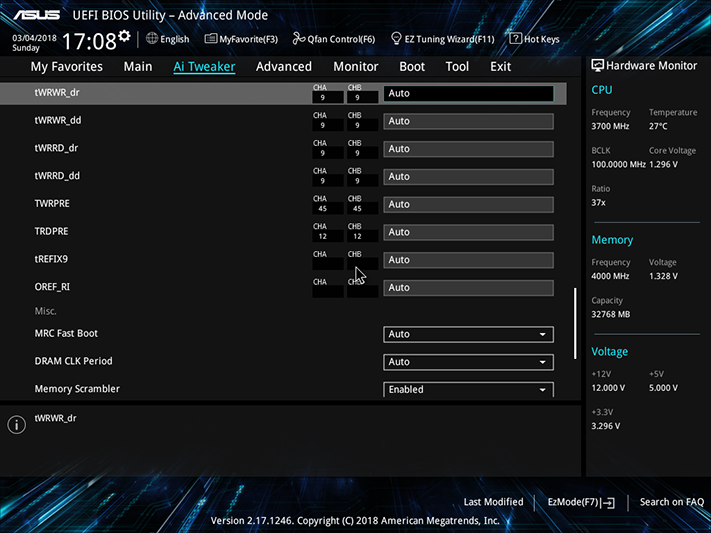Click the settings gear beside the clock

point(124,35)
